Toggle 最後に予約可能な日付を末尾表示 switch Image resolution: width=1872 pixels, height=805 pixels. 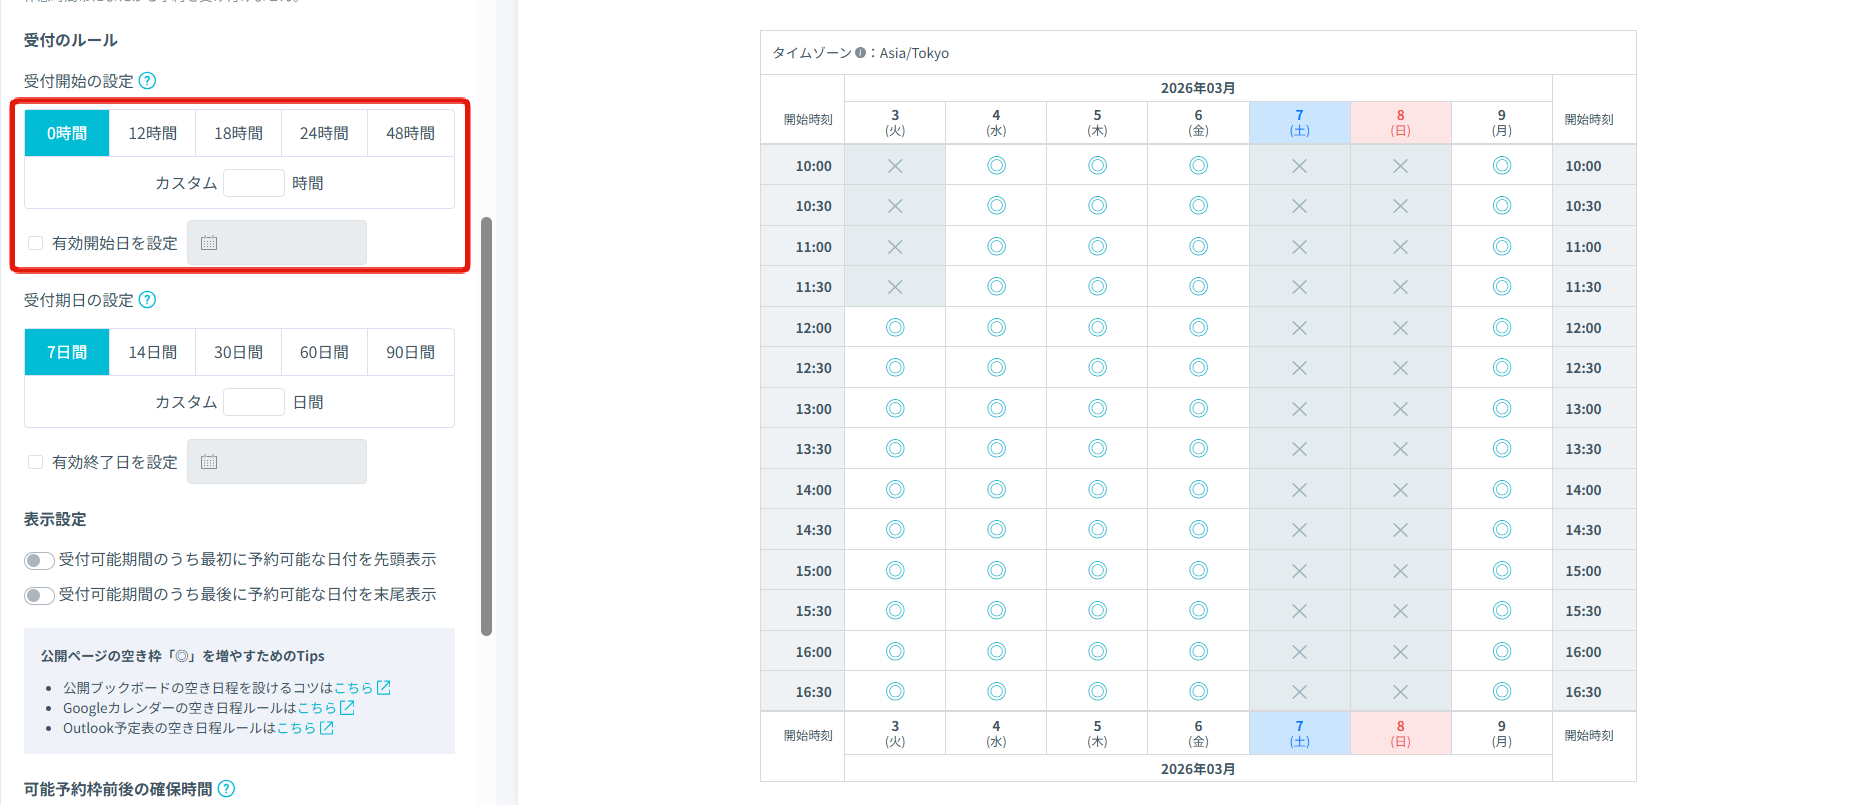coord(39,595)
